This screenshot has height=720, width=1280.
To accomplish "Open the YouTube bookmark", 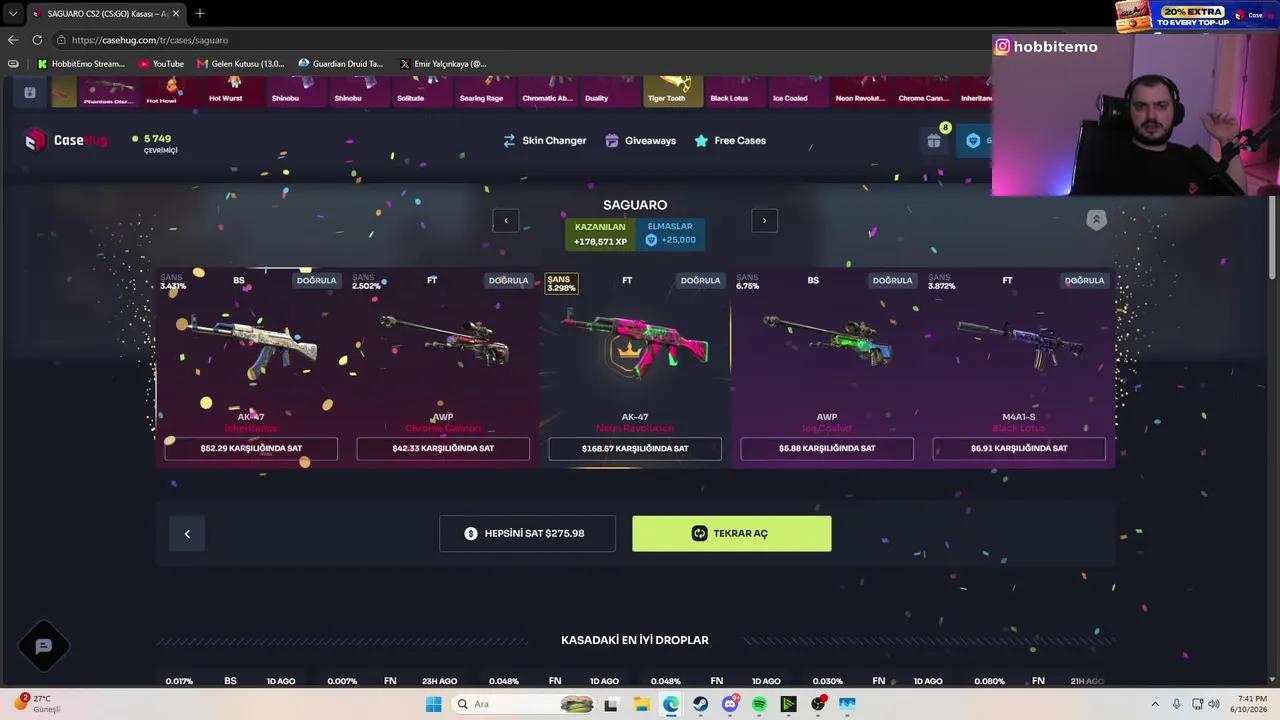I will pyautogui.click(x=161, y=64).
